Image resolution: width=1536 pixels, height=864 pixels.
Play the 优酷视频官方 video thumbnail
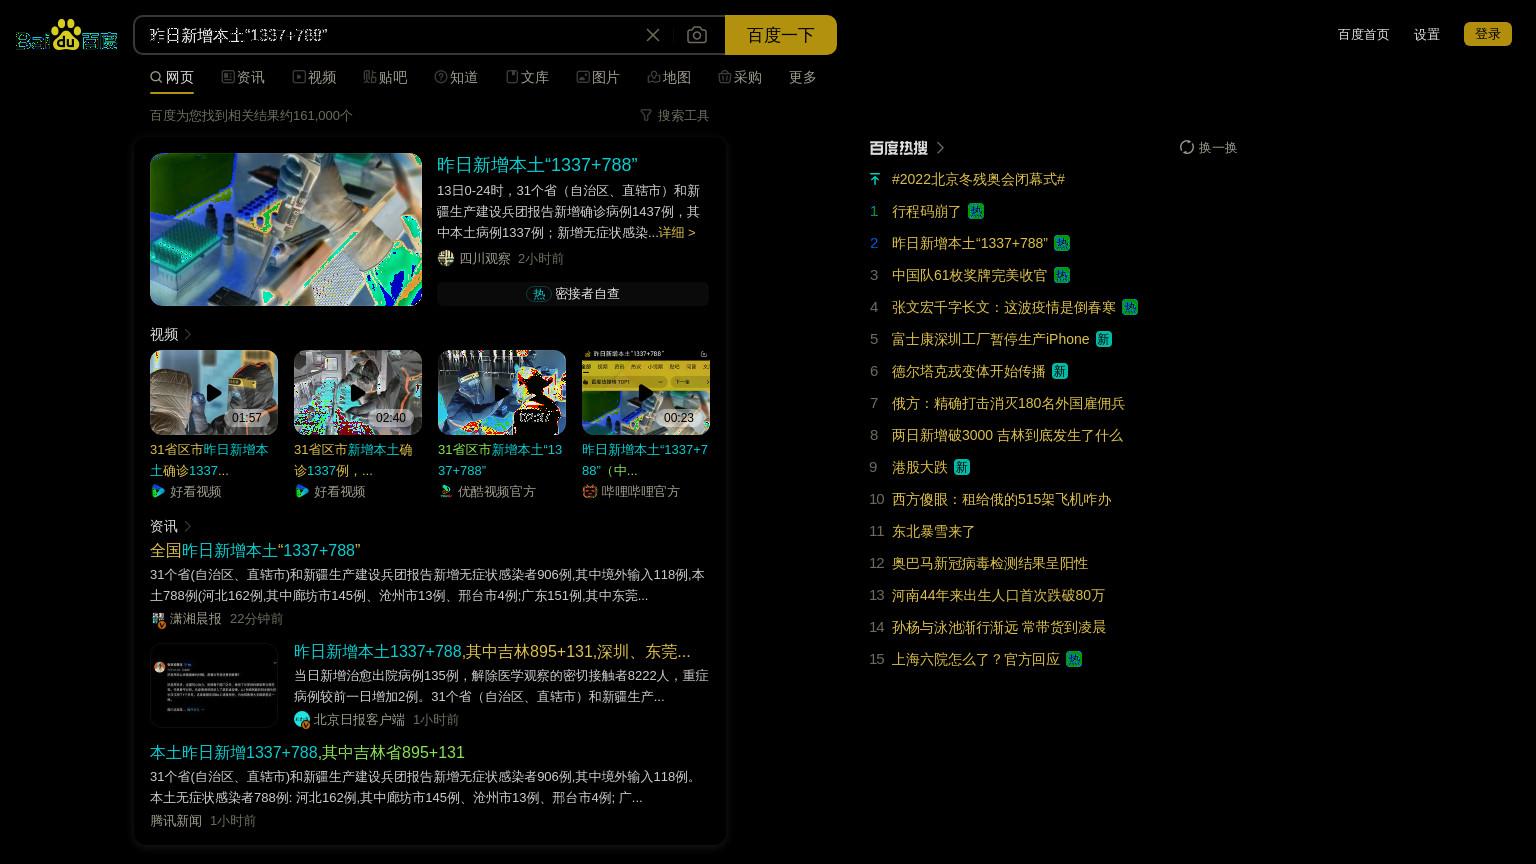pos(502,392)
